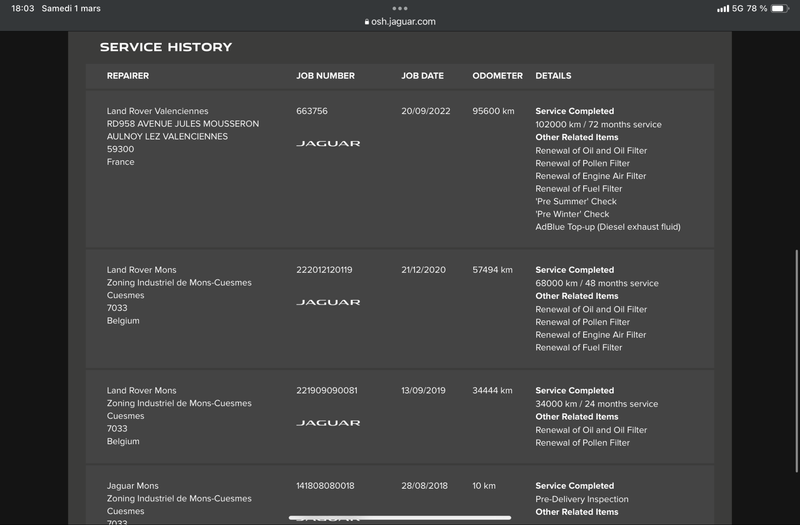Select Renewal of Engine Air Filter in 57494 km row
Image resolution: width=800 pixels, height=525 pixels.
[x=590, y=335]
